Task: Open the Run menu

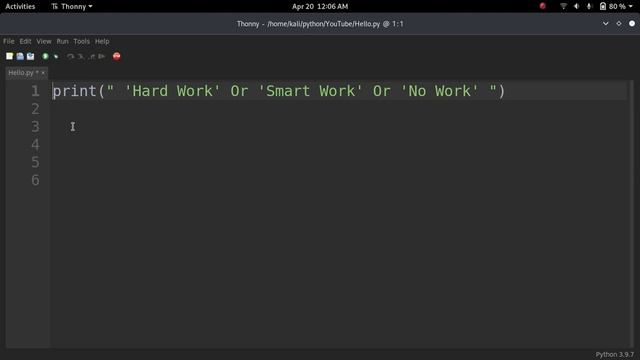Action: [x=62, y=41]
